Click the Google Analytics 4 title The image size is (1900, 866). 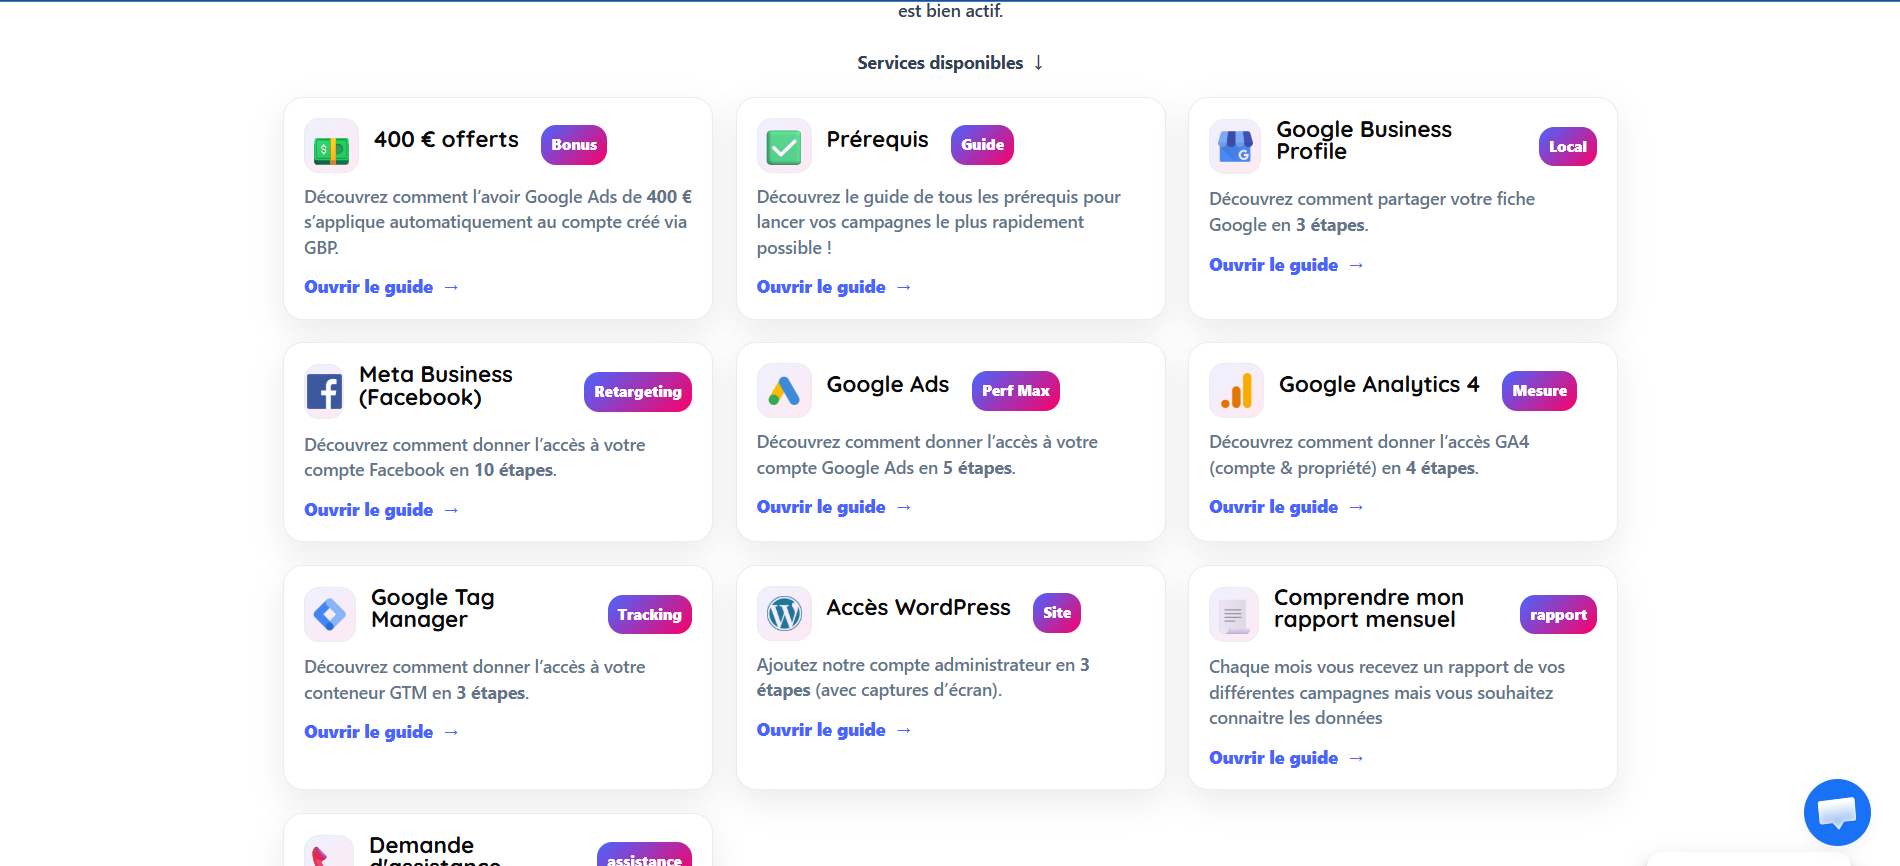pos(1379,385)
